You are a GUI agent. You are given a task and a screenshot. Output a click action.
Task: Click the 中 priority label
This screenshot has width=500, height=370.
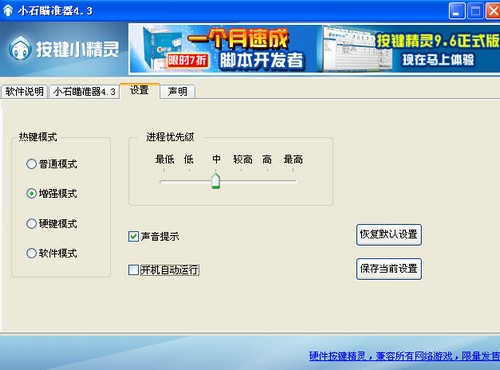coord(216,159)
